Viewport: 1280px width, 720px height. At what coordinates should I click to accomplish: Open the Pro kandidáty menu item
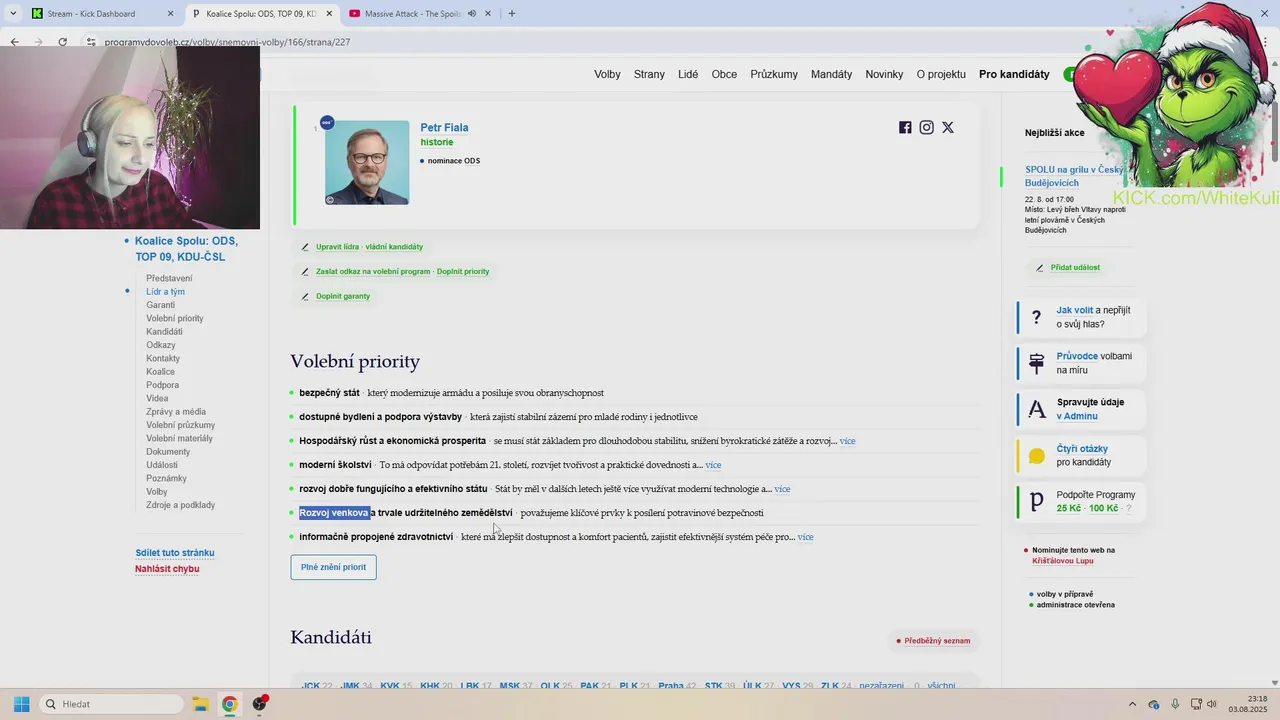coord(1014,74)
